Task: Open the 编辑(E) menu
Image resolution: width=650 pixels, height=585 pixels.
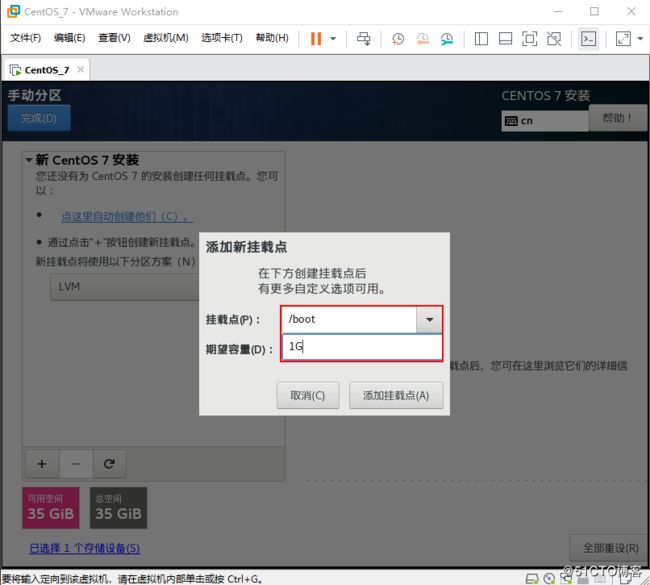Action: (x=70, y=38)
